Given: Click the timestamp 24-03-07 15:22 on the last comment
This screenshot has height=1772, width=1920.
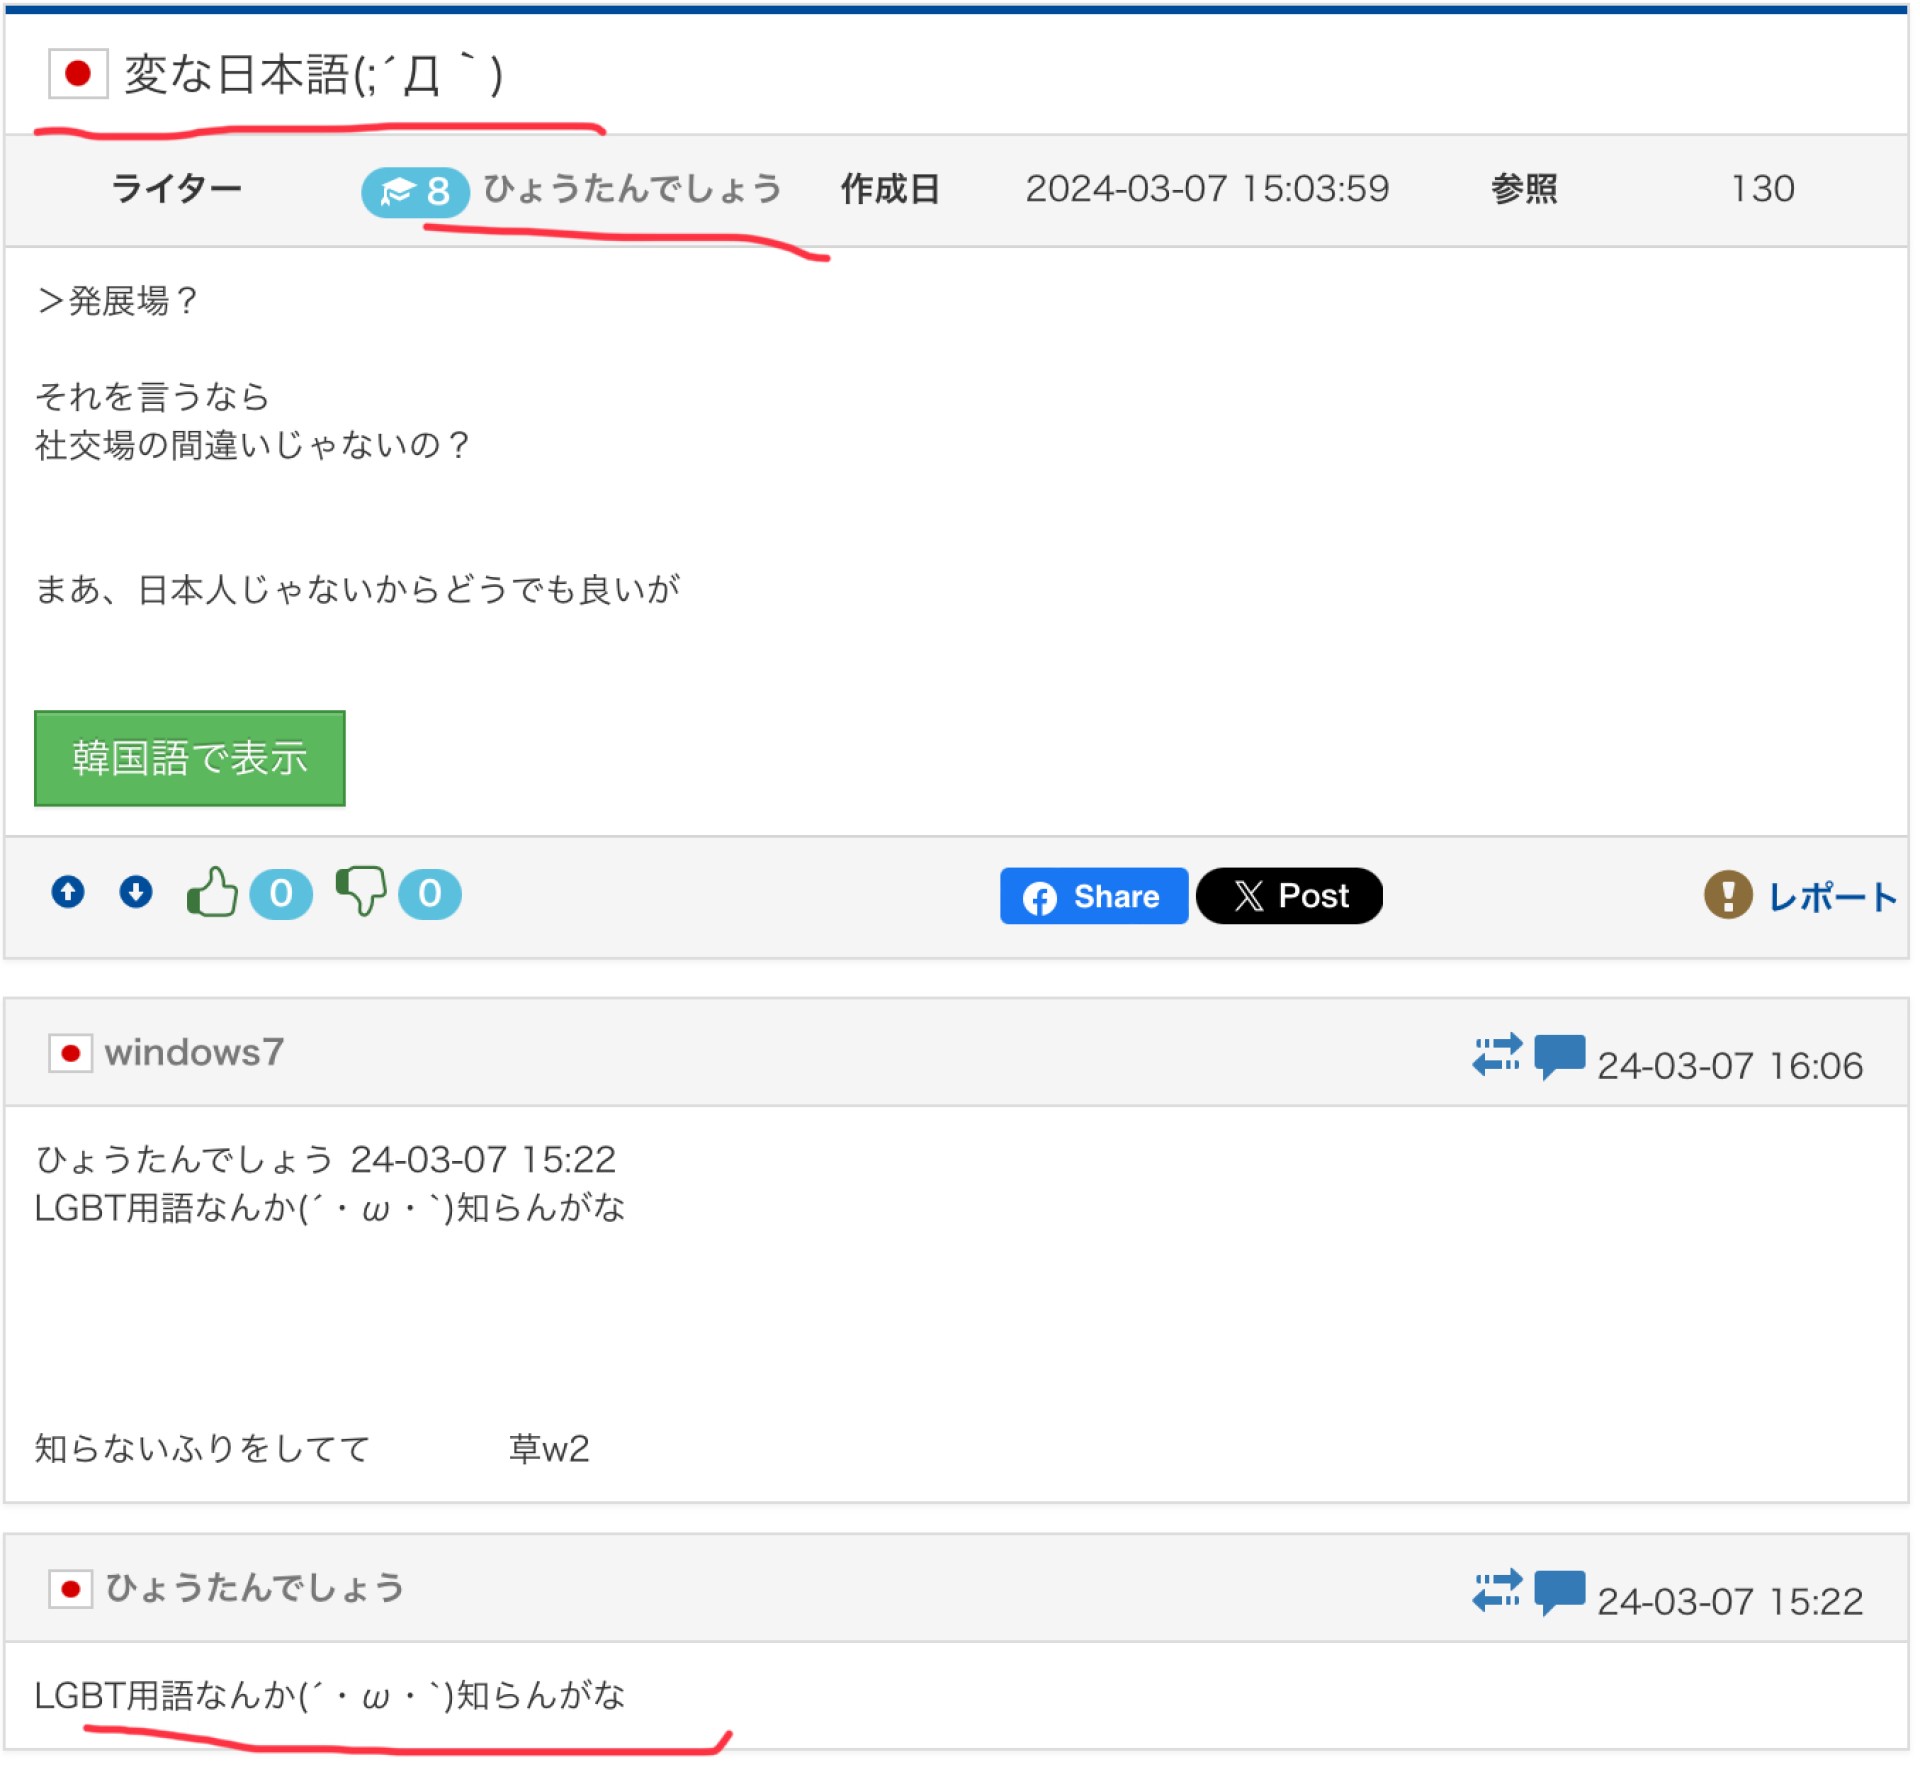Looking at the screenshot, I should [x=1730, y=1602].
